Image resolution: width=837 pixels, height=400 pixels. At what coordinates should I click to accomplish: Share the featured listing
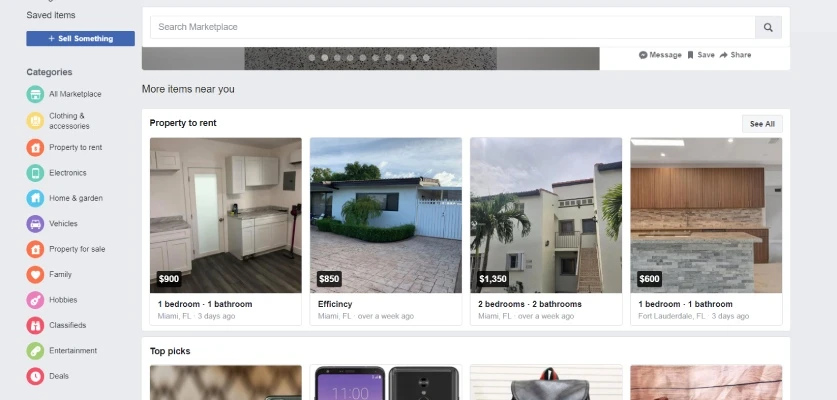pyautogui.click(x=736, y=55)
